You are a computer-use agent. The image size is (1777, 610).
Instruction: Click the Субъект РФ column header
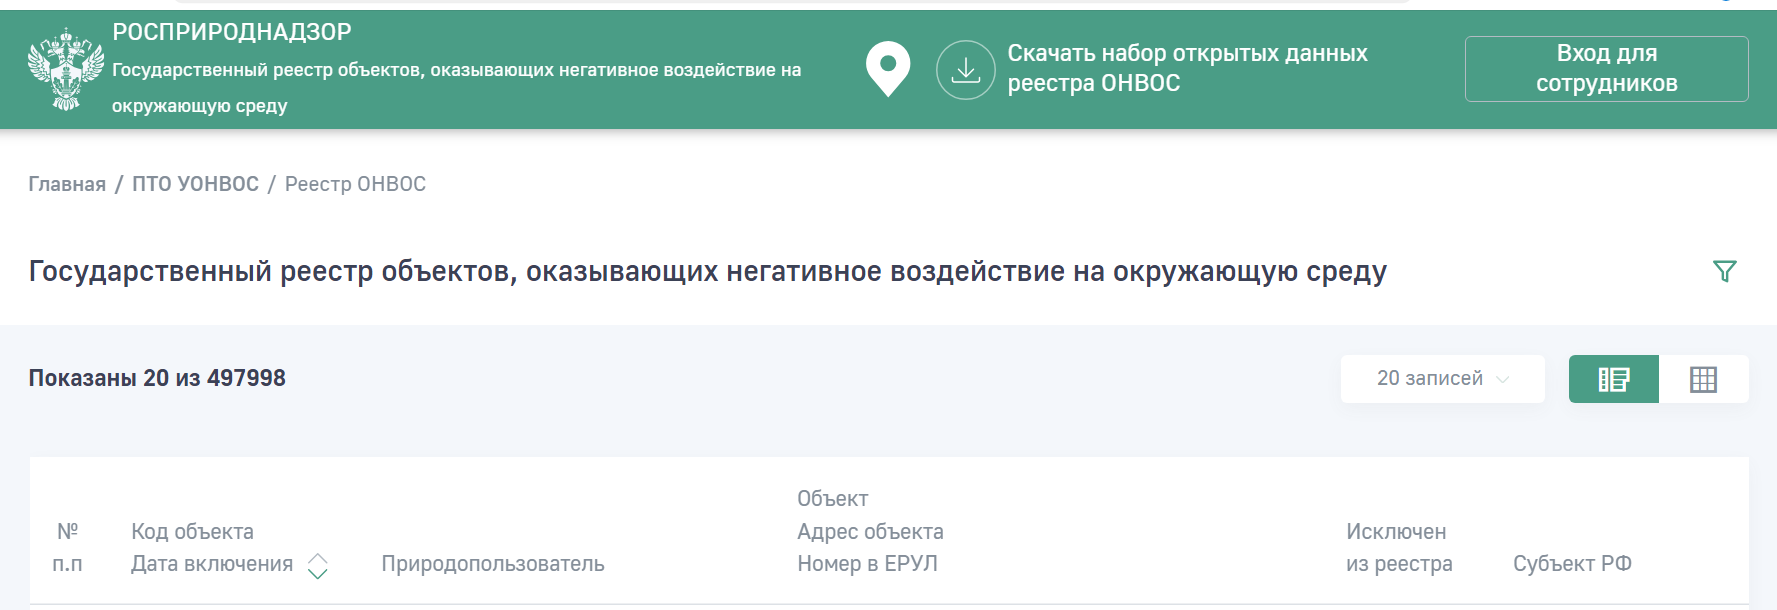(1571, 564)
